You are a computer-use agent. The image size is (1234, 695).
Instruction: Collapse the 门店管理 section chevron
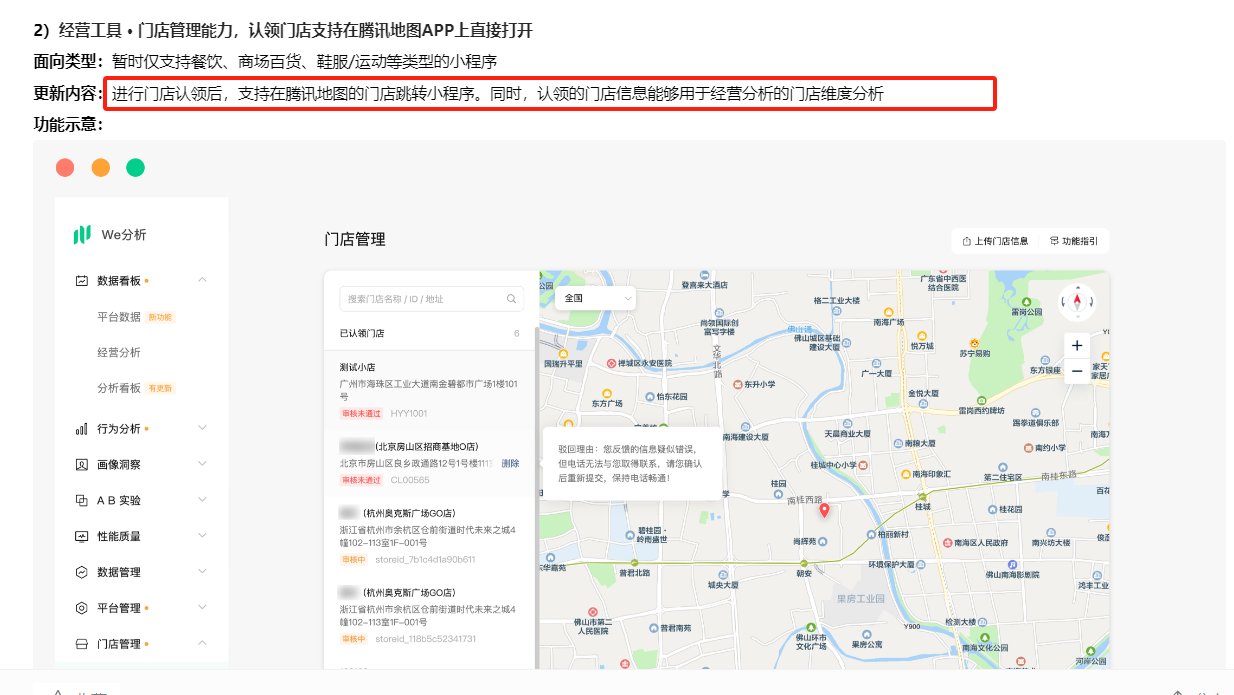tap(203, 644)
